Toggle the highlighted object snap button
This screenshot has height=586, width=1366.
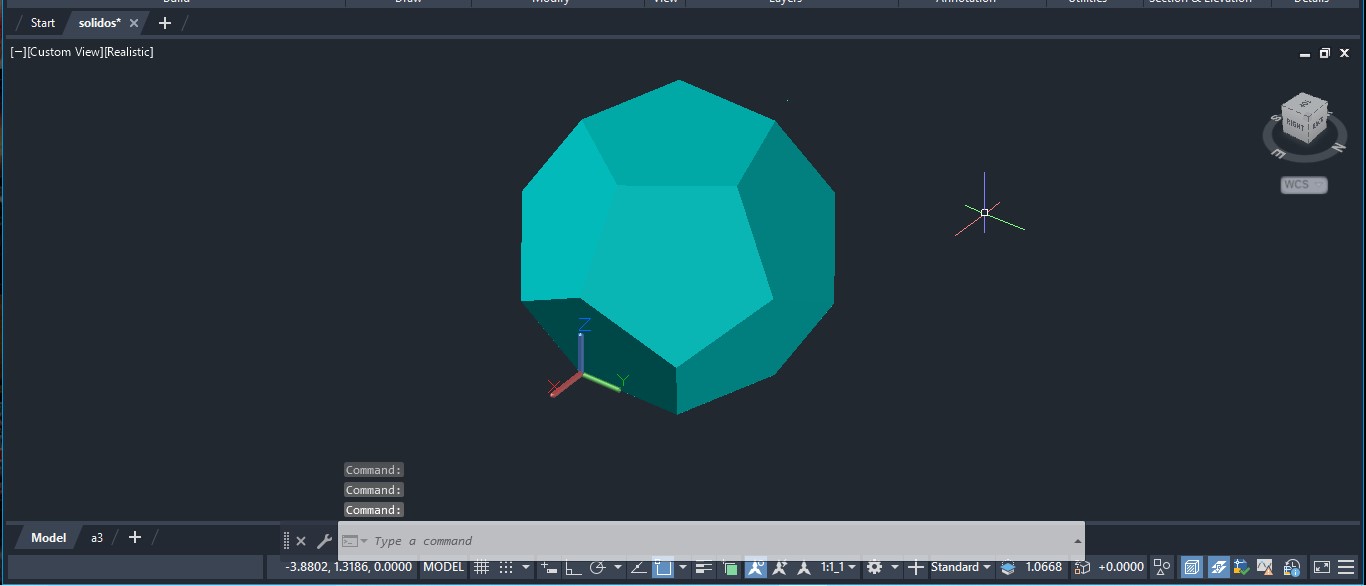click(663, 567)
